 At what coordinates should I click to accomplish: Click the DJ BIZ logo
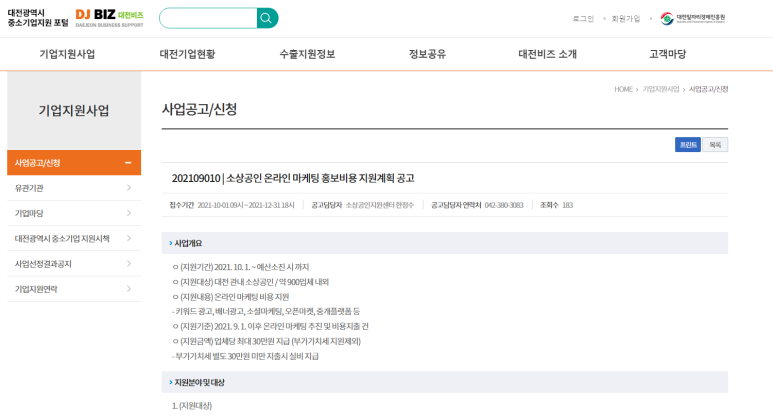(109, 18)
